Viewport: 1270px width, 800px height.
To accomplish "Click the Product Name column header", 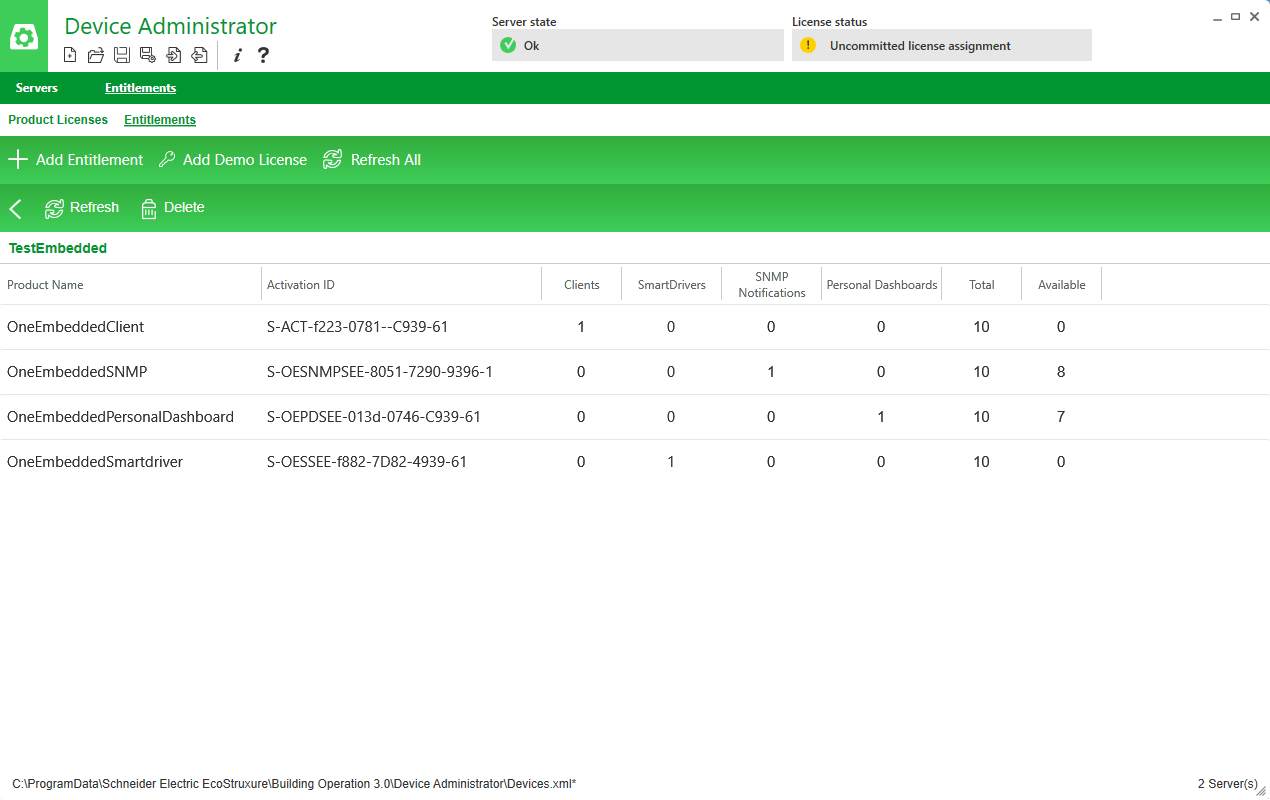I will (131, 285).
